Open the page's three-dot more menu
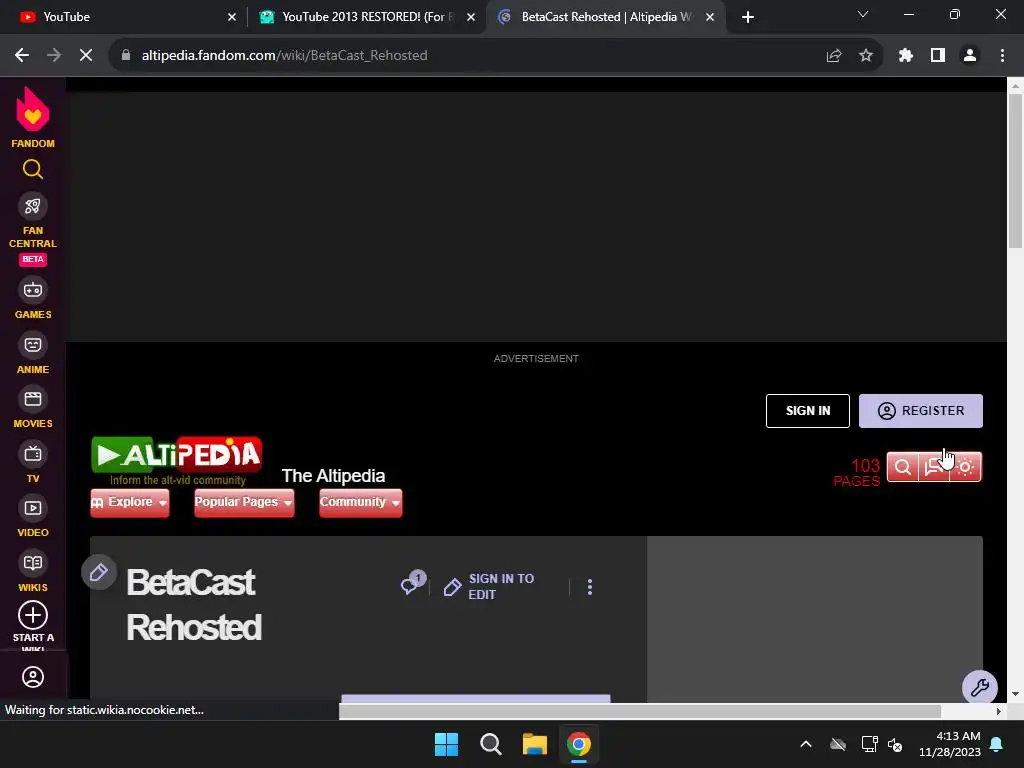The image size is (1024, 768). coord(590,587)
